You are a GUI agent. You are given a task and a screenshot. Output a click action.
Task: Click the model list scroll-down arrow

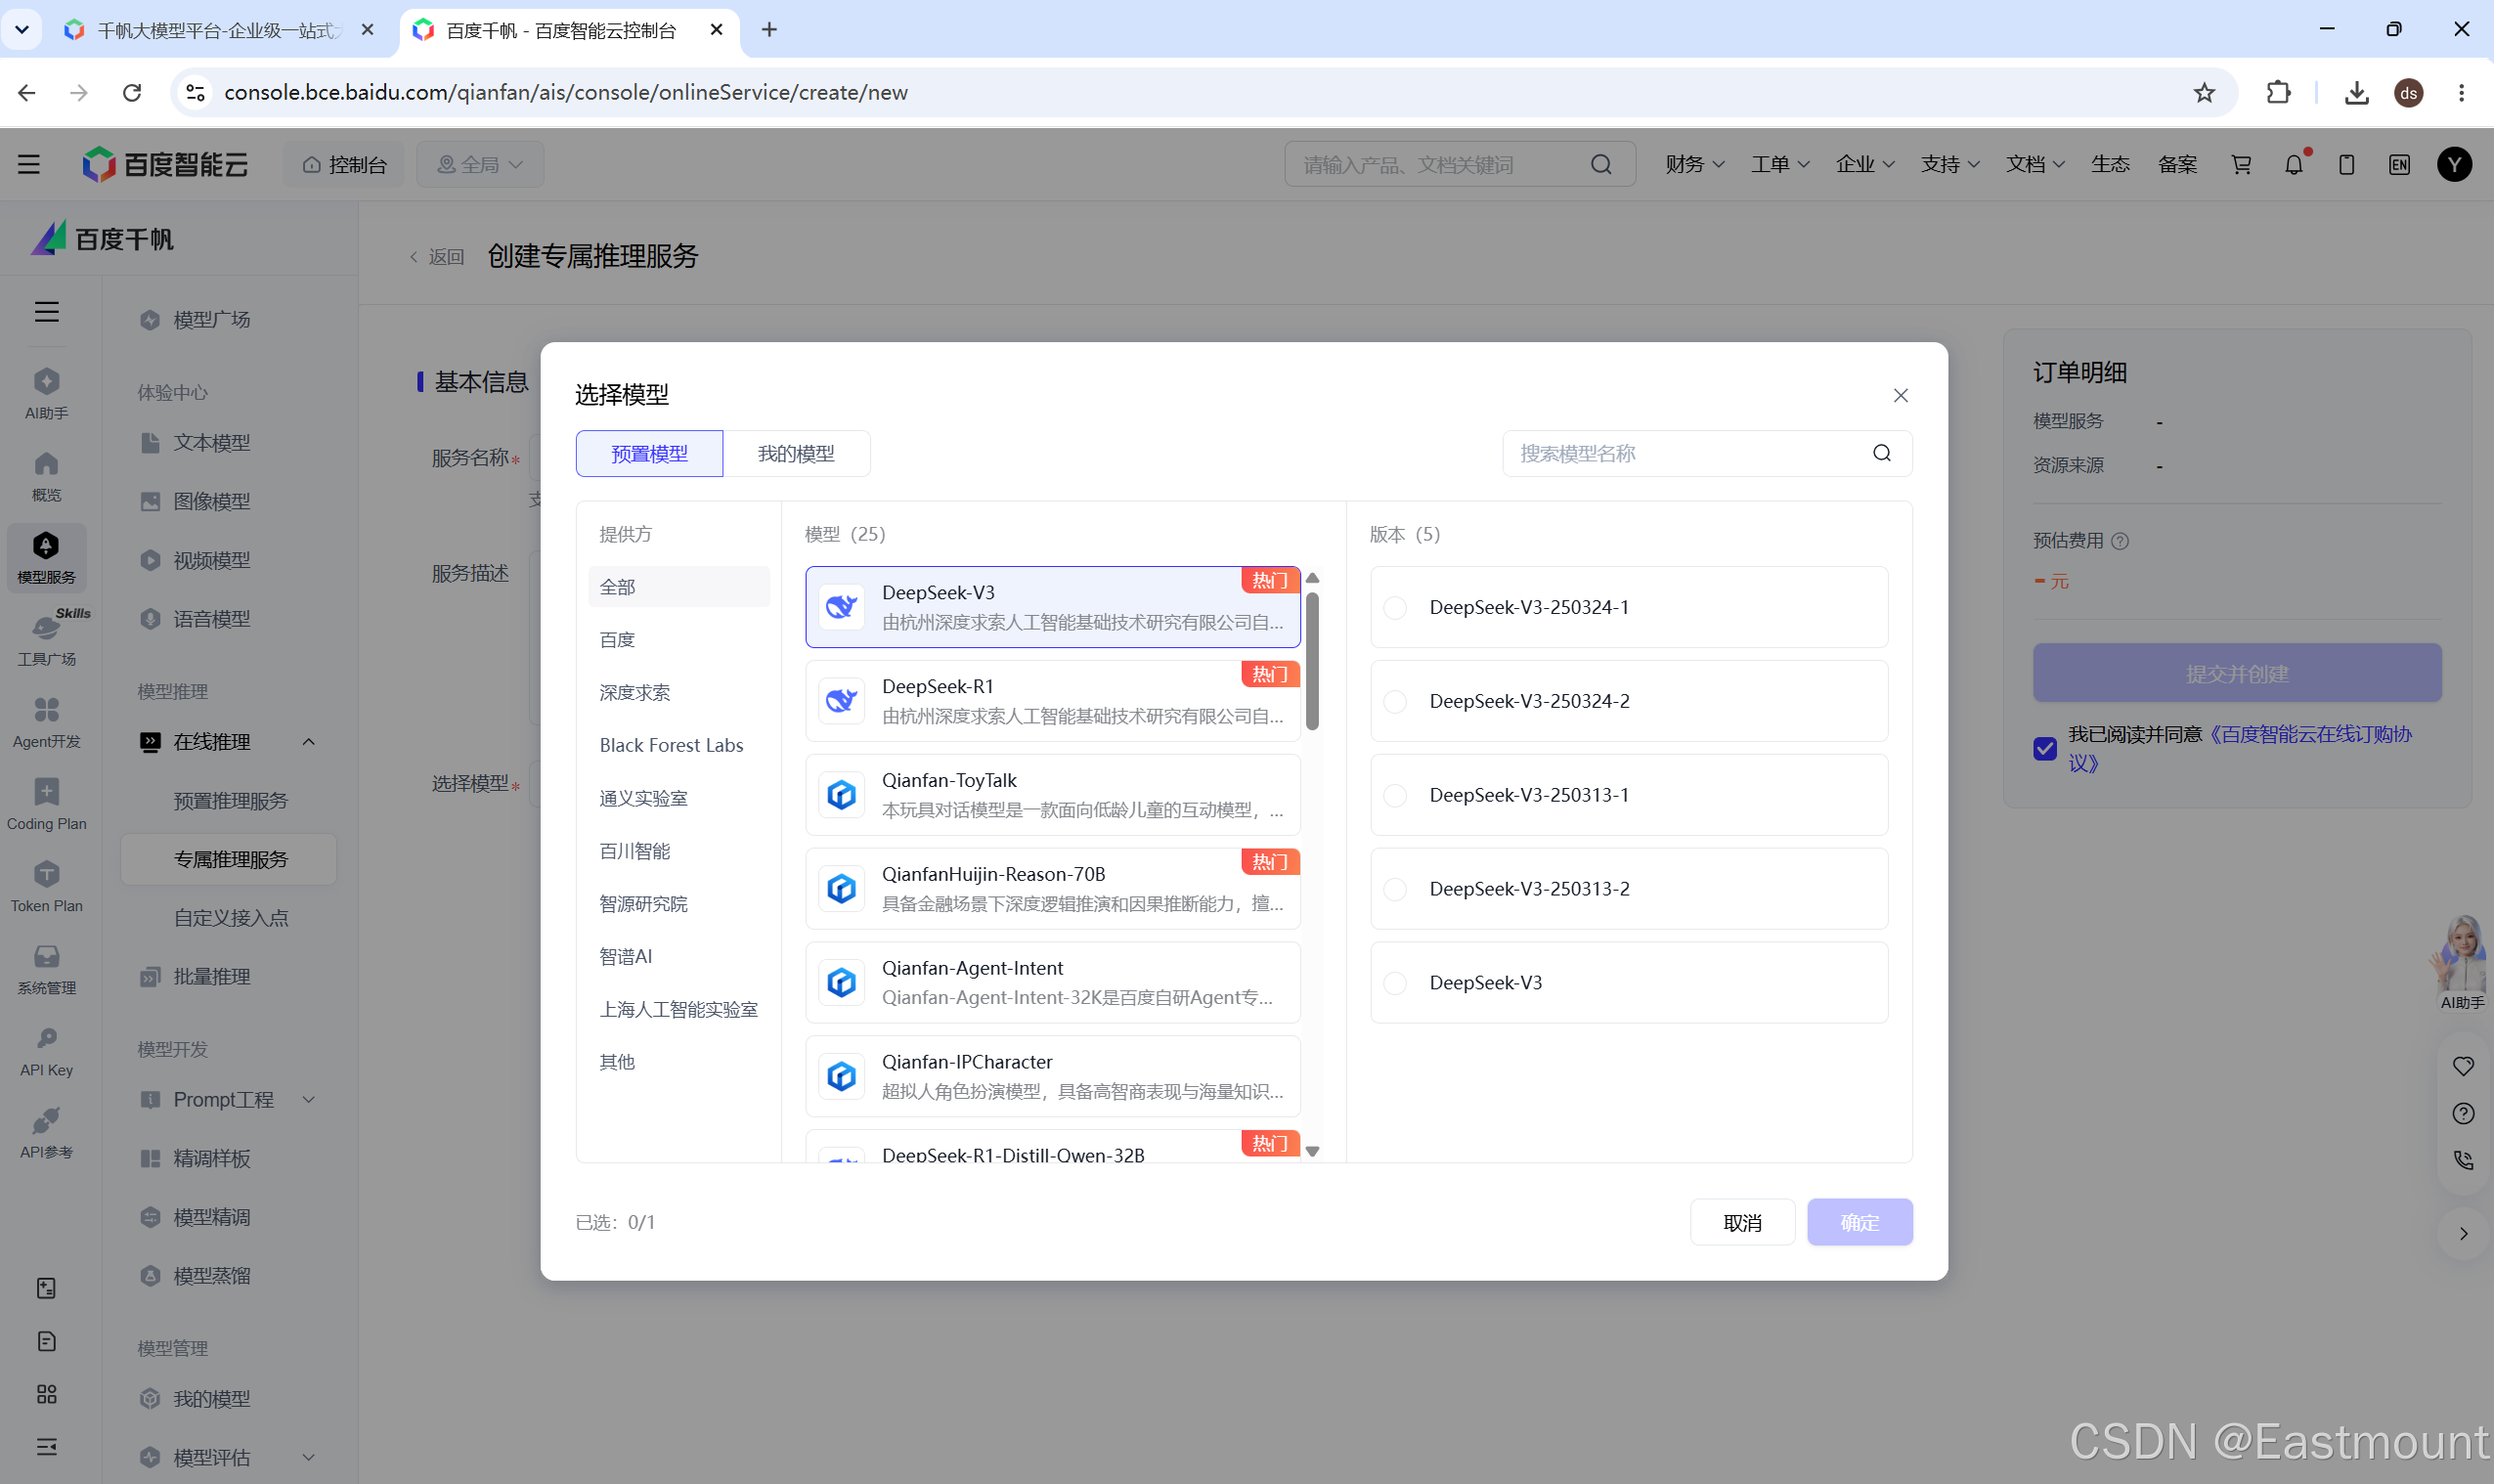click(x=1312, y=1151)
